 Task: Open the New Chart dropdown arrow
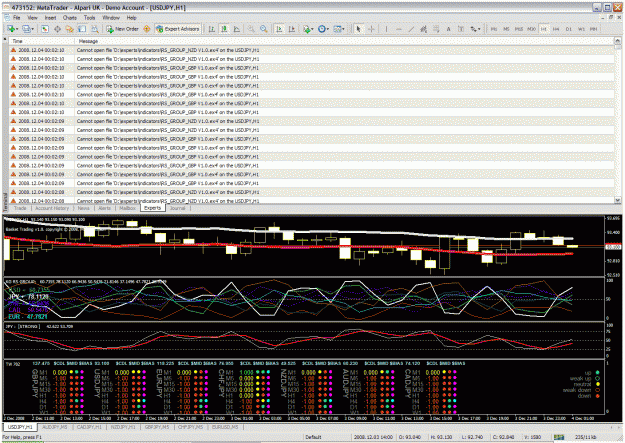pos(17,29)
